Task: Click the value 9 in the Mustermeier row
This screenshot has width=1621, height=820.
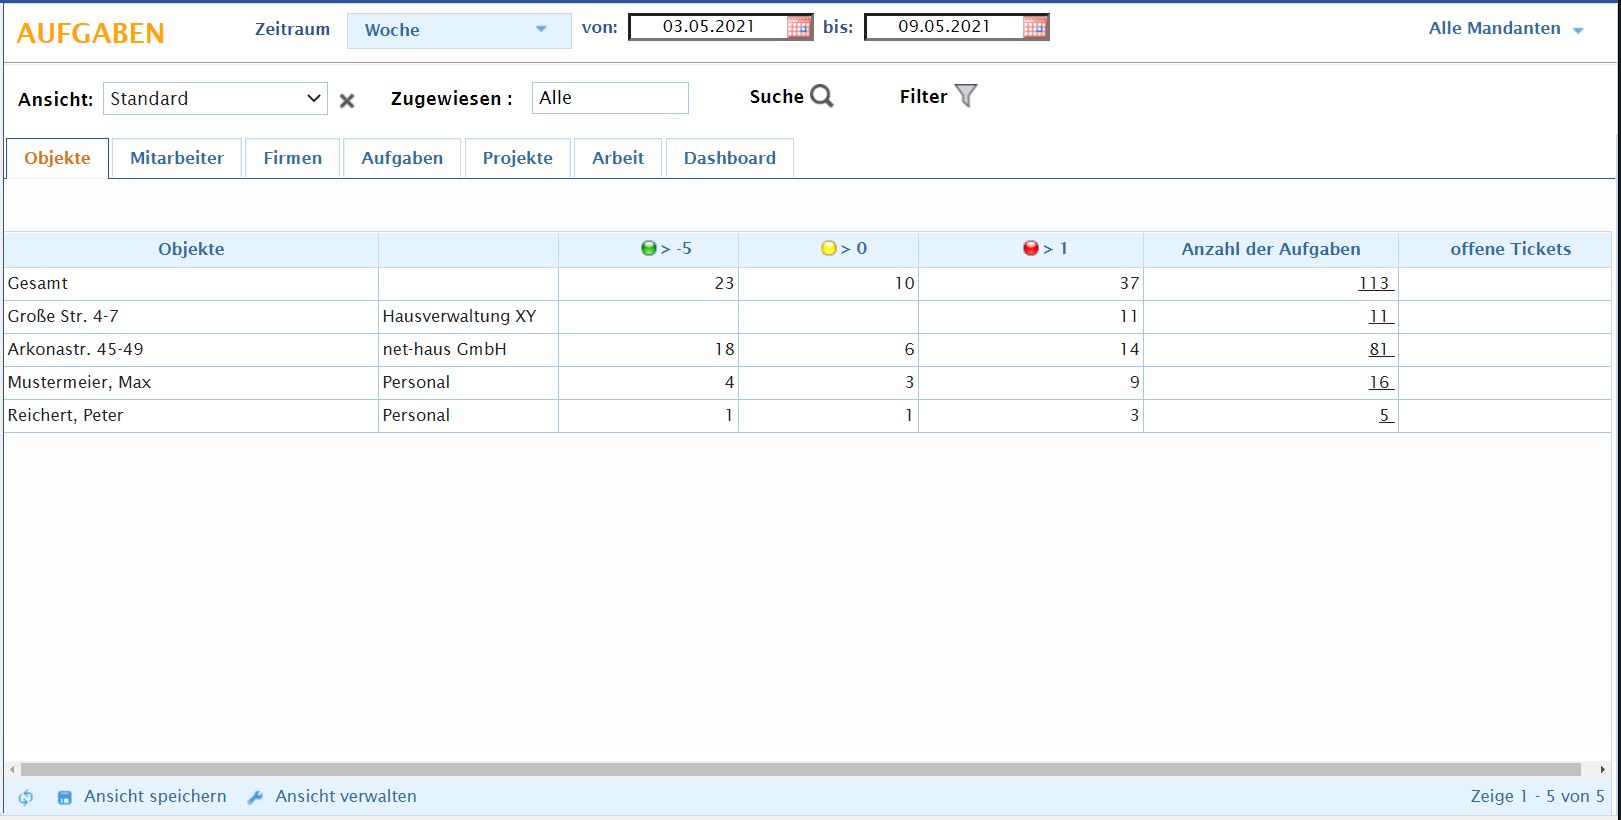Action: point(1134,382)
